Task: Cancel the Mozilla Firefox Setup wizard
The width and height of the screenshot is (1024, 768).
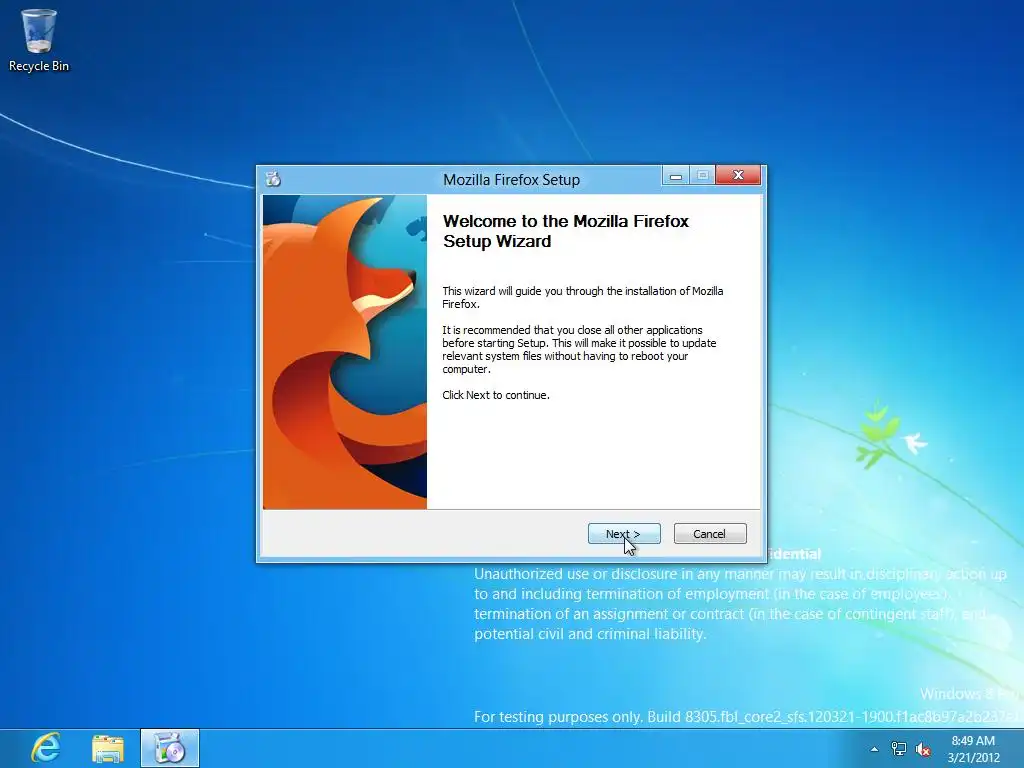Action: 710,534
